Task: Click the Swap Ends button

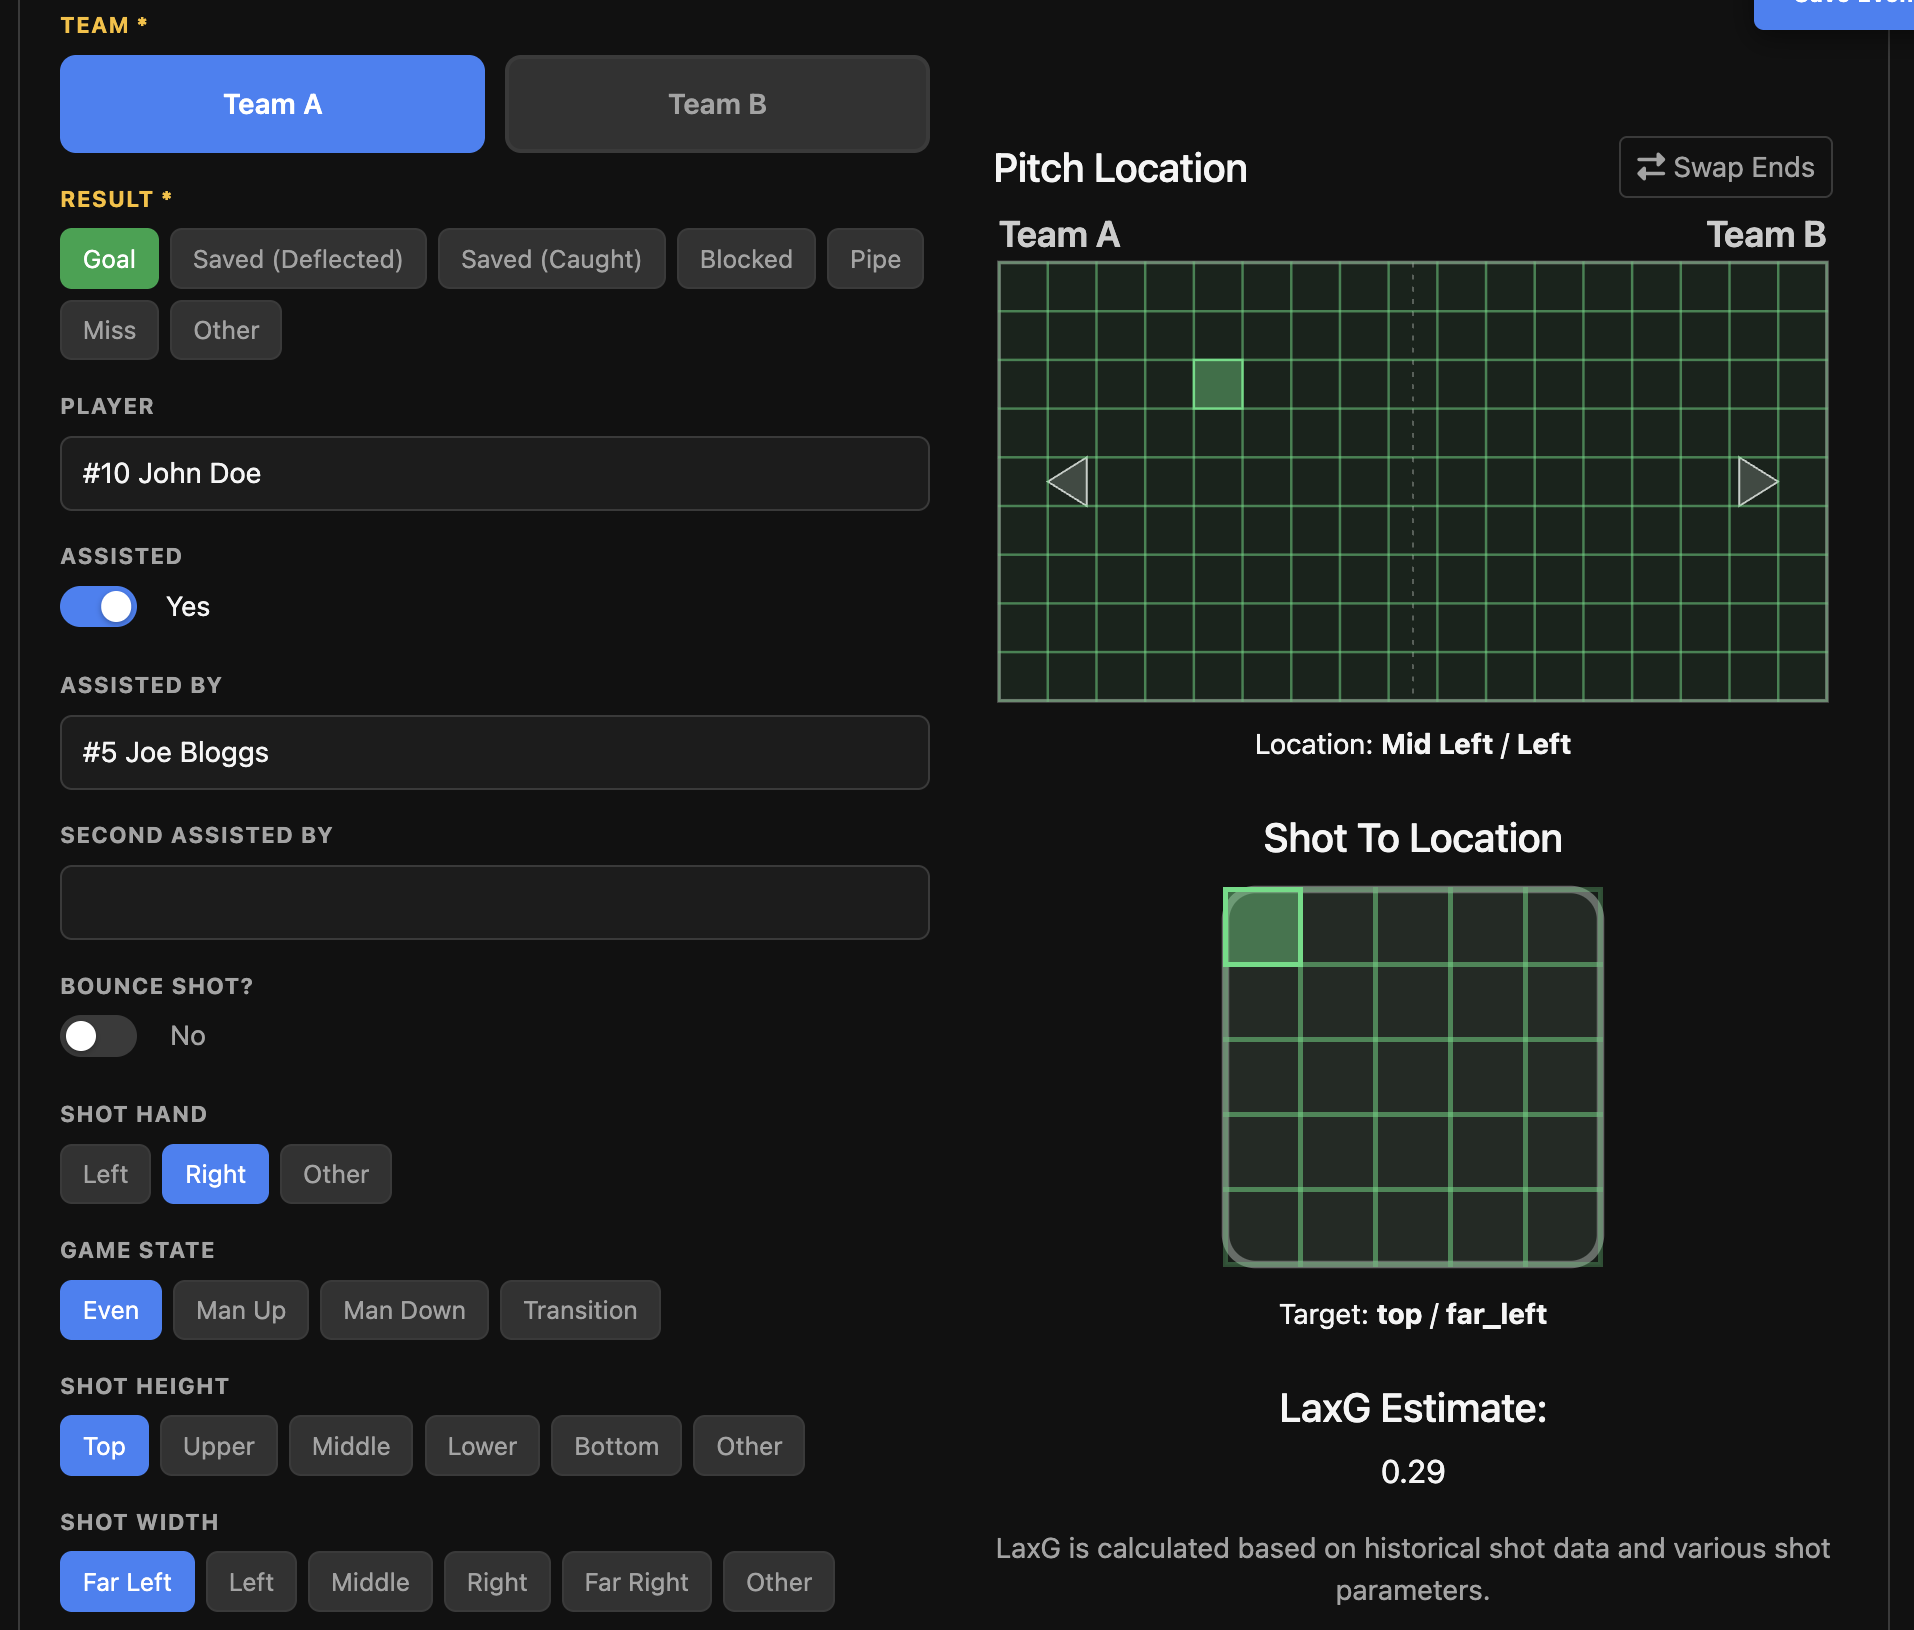Action: coord(1725,167)
